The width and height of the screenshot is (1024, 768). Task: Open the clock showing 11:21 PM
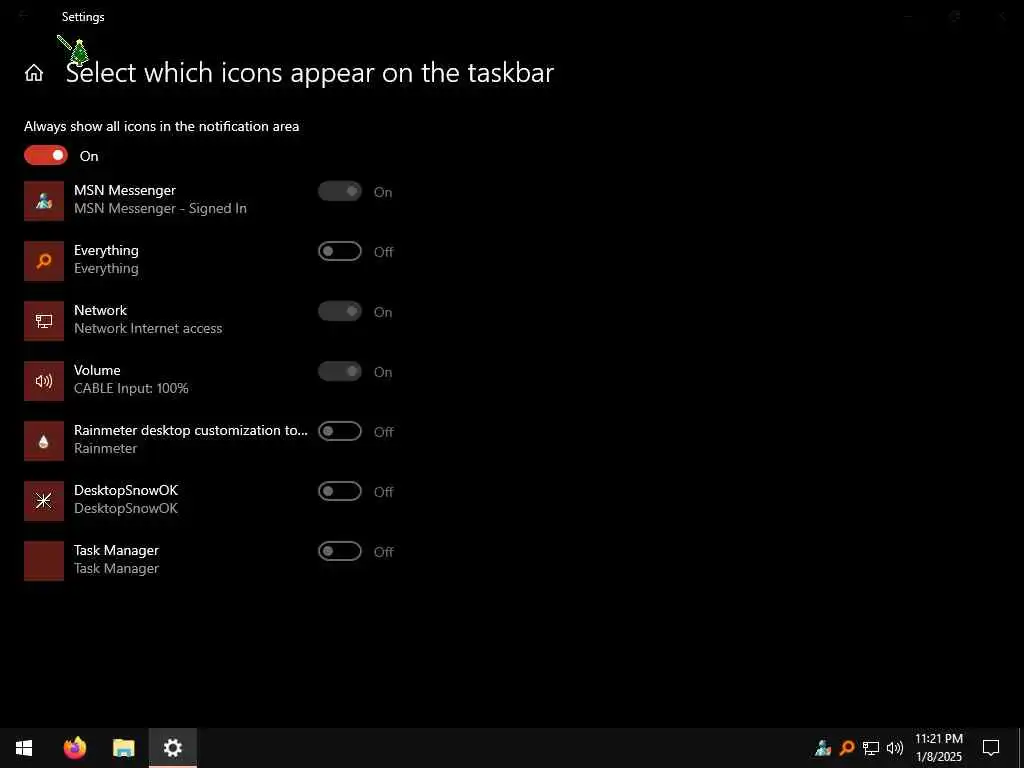(938, 748)
